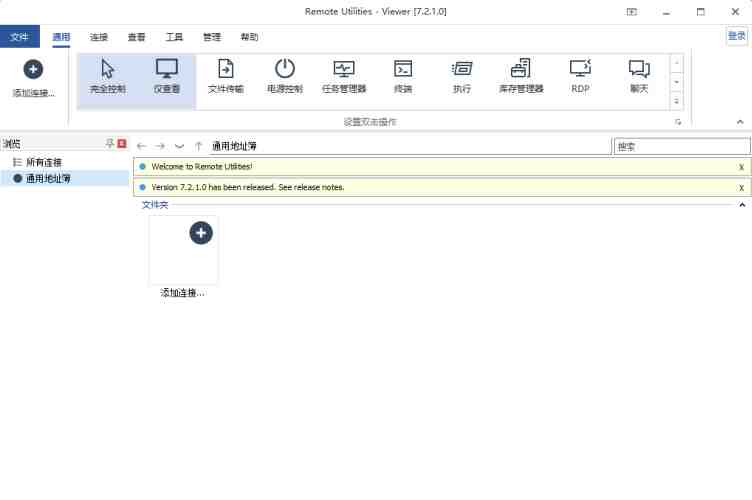Click the 文件夹 group header label
752x500 pixels.
[x=155, y=205]
